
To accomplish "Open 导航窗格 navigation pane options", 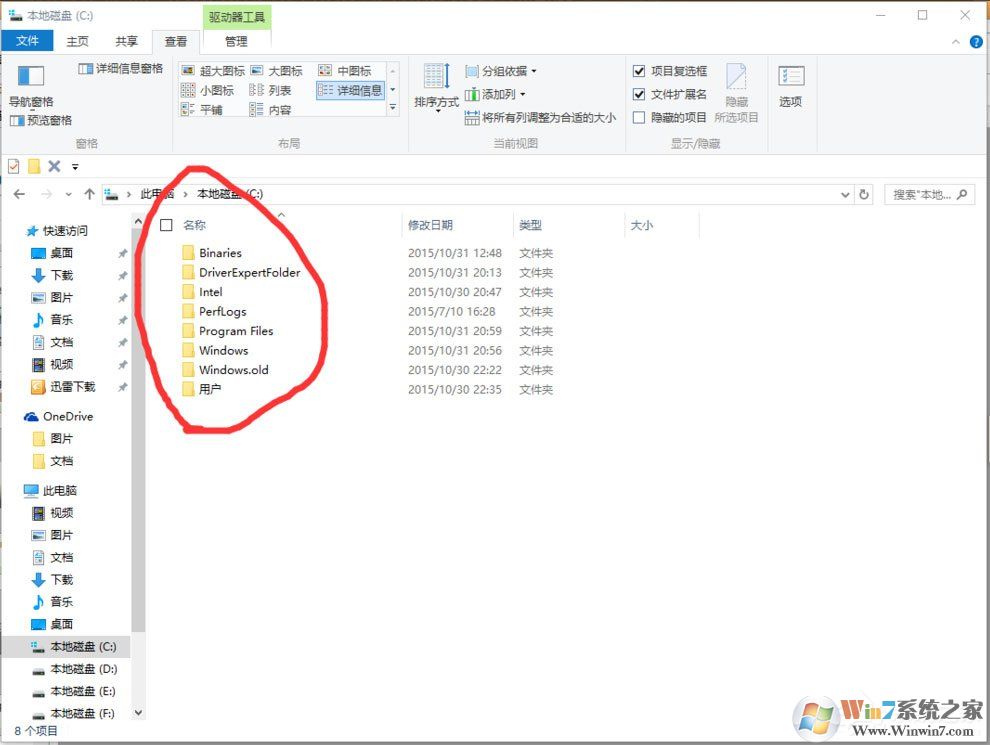I will tap(31, 100).
